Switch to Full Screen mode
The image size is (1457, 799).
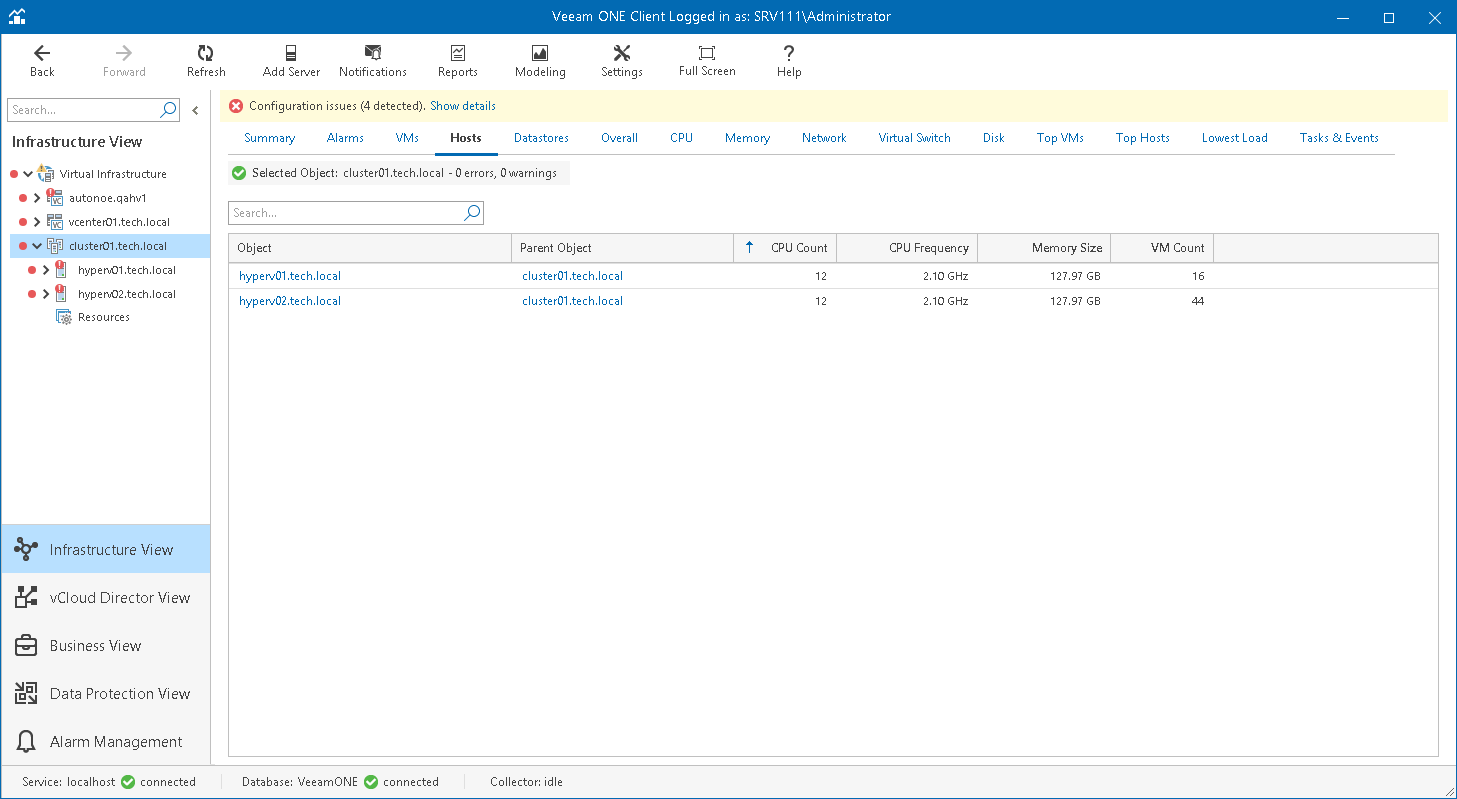pos(707,60)
